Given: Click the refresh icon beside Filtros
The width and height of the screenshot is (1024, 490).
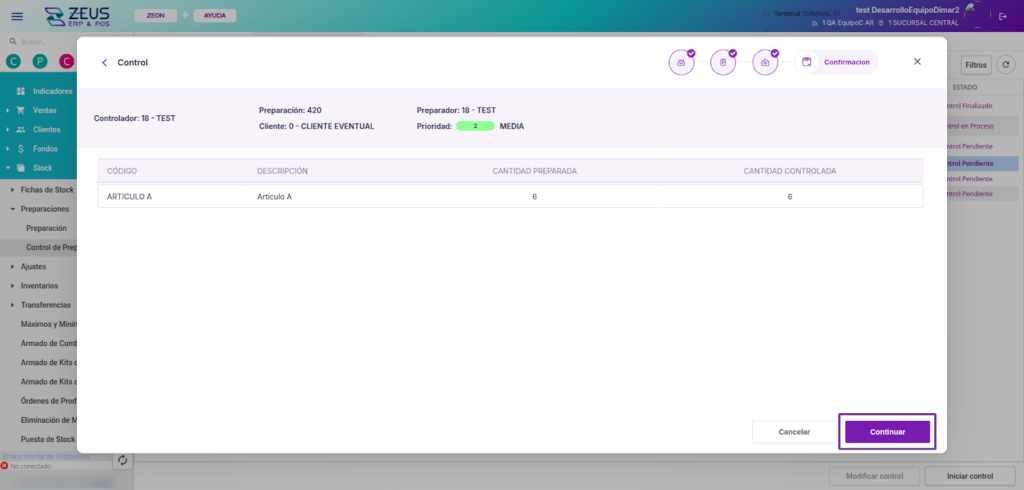Looking at the screenshot, I should (1006, 65).
